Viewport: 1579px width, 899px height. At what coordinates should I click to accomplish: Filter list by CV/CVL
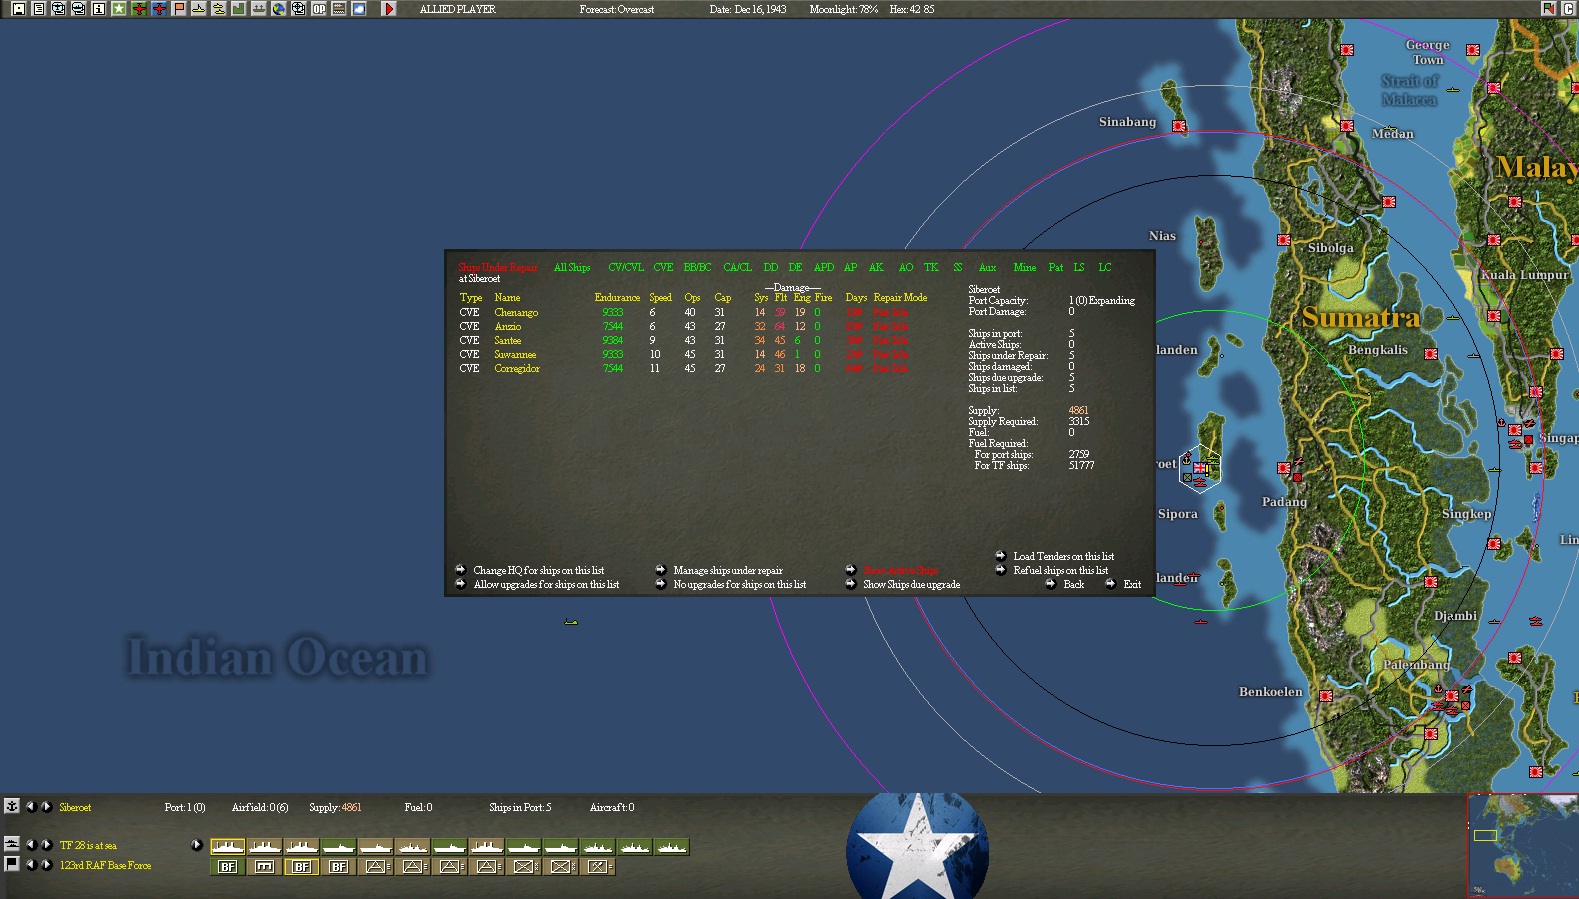click(626, 267)
